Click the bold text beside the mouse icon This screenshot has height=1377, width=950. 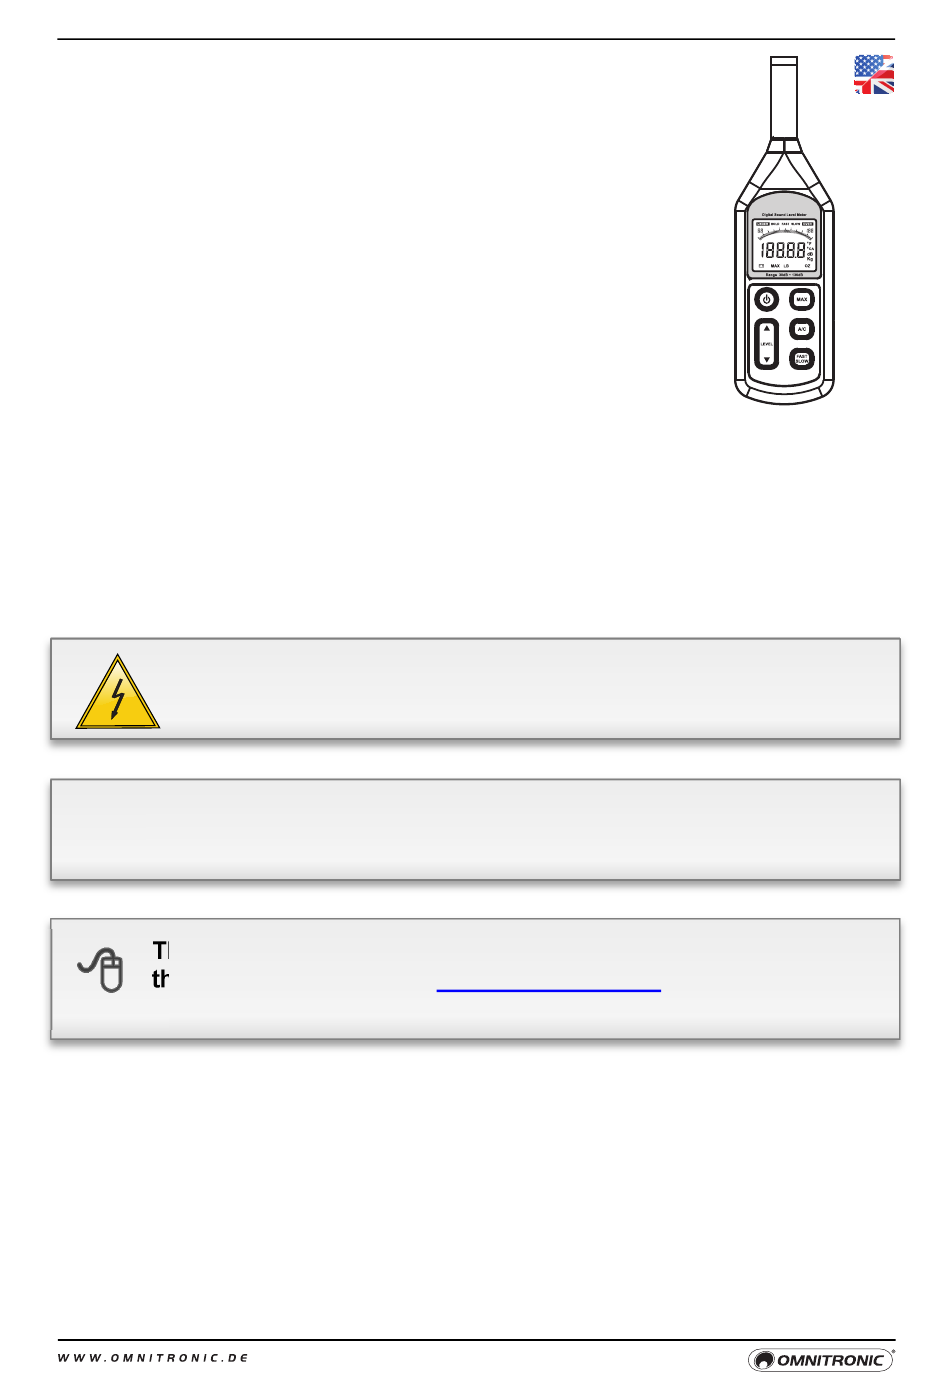click(x=161, y=964)
